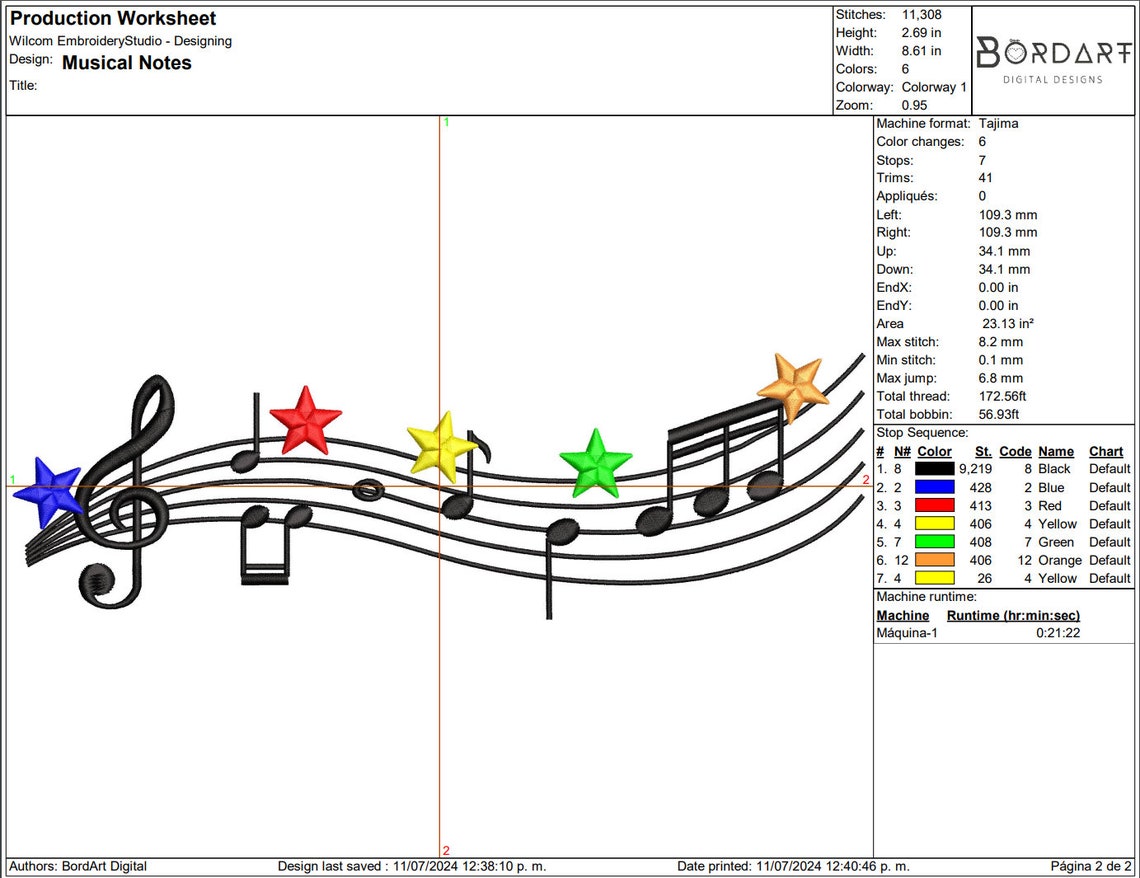Click the 'Colorway 1' value
Screen dimensions: 1140x878
pos(934,87)
